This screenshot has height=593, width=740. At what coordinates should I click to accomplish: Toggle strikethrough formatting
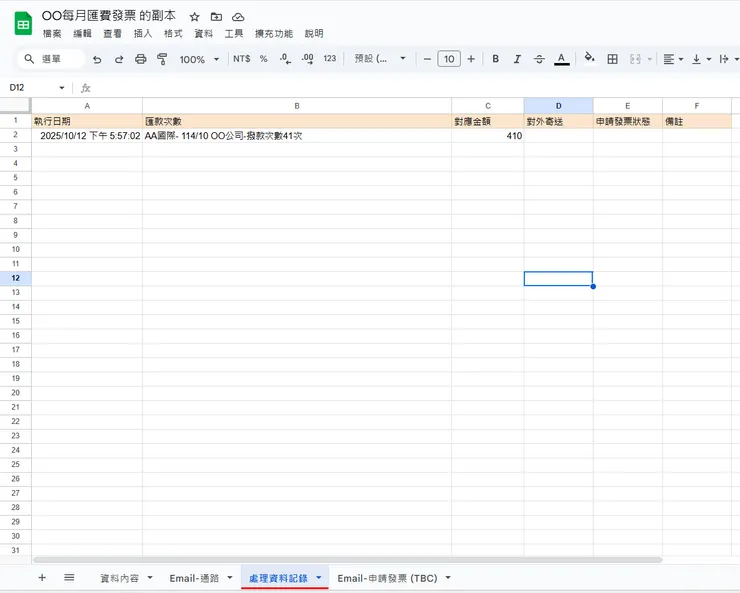pyautogui.click(x=539, y=59)
